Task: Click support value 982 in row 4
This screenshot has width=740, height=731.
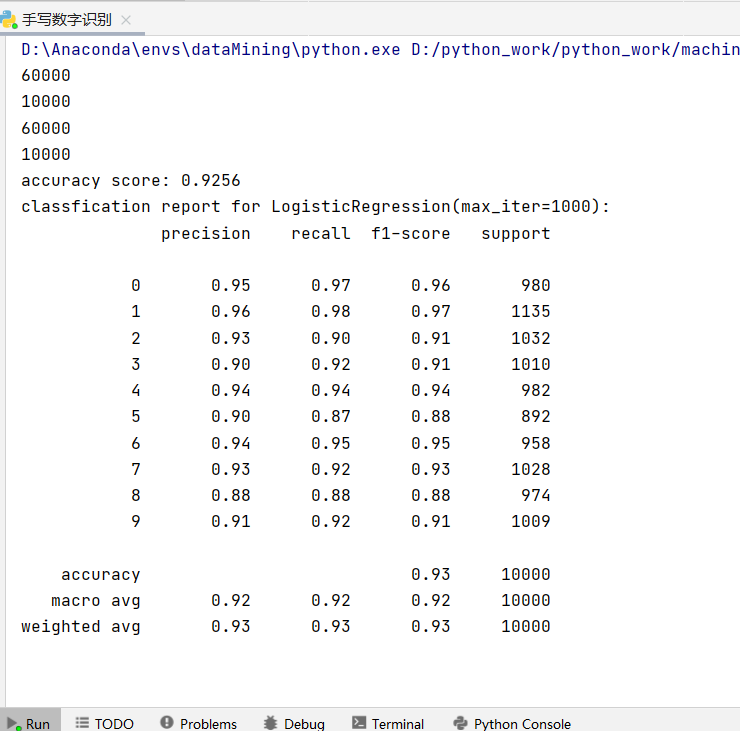Action: (536, 390)
